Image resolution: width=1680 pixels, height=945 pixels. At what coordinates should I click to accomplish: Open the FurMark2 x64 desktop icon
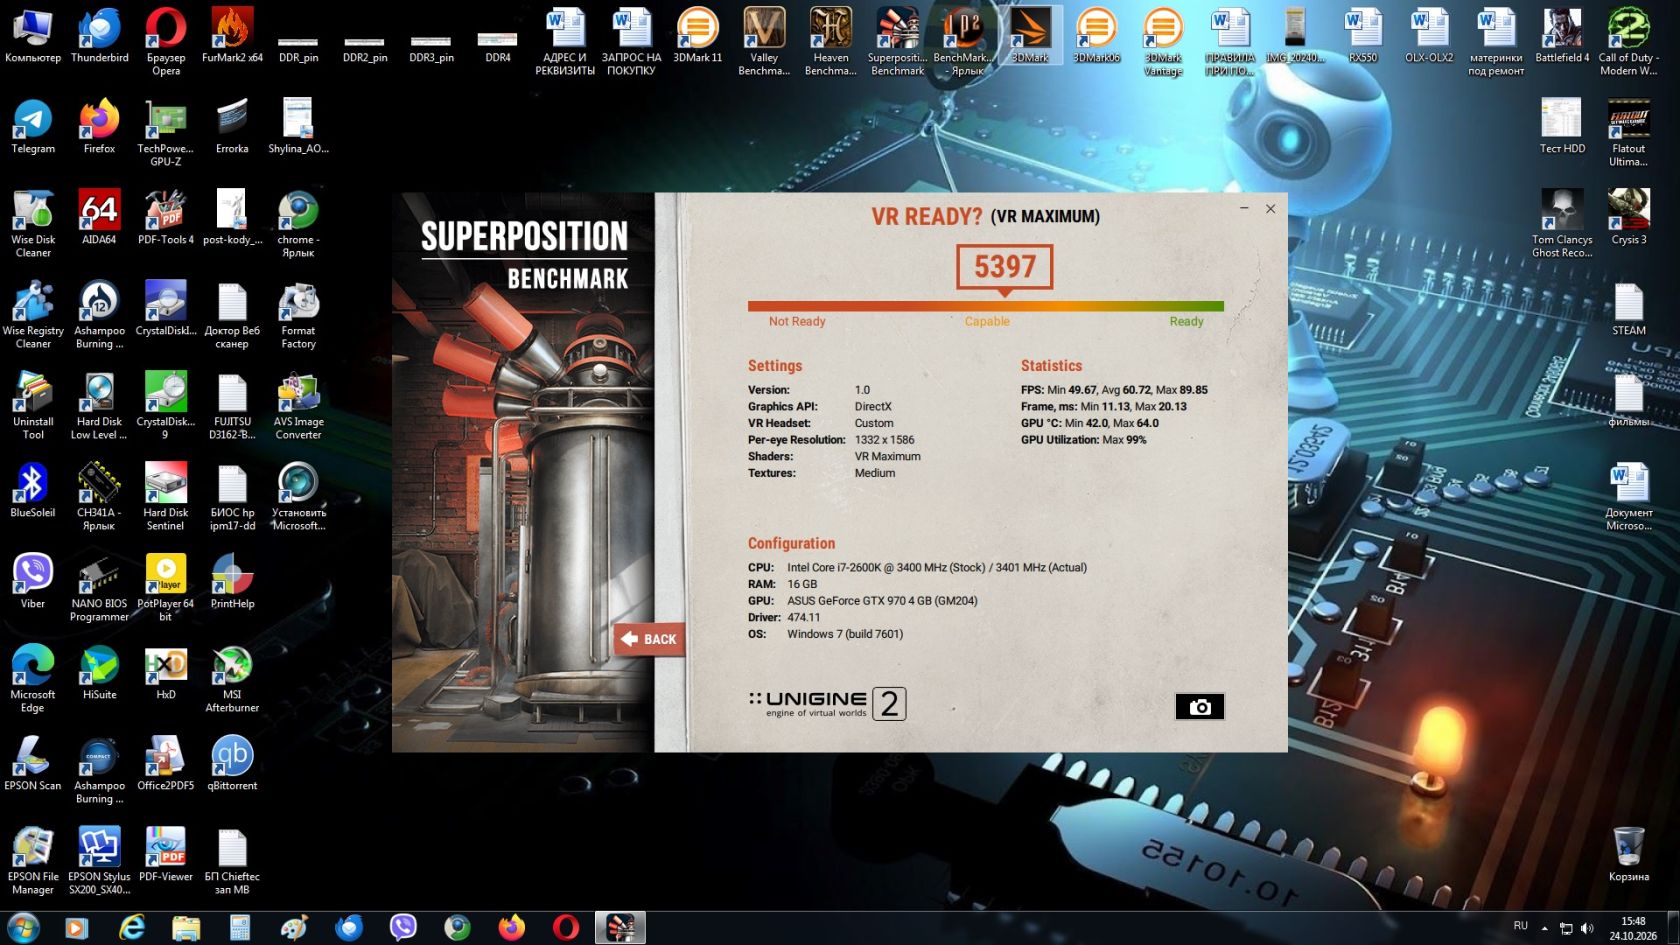(x=232, y=36)
